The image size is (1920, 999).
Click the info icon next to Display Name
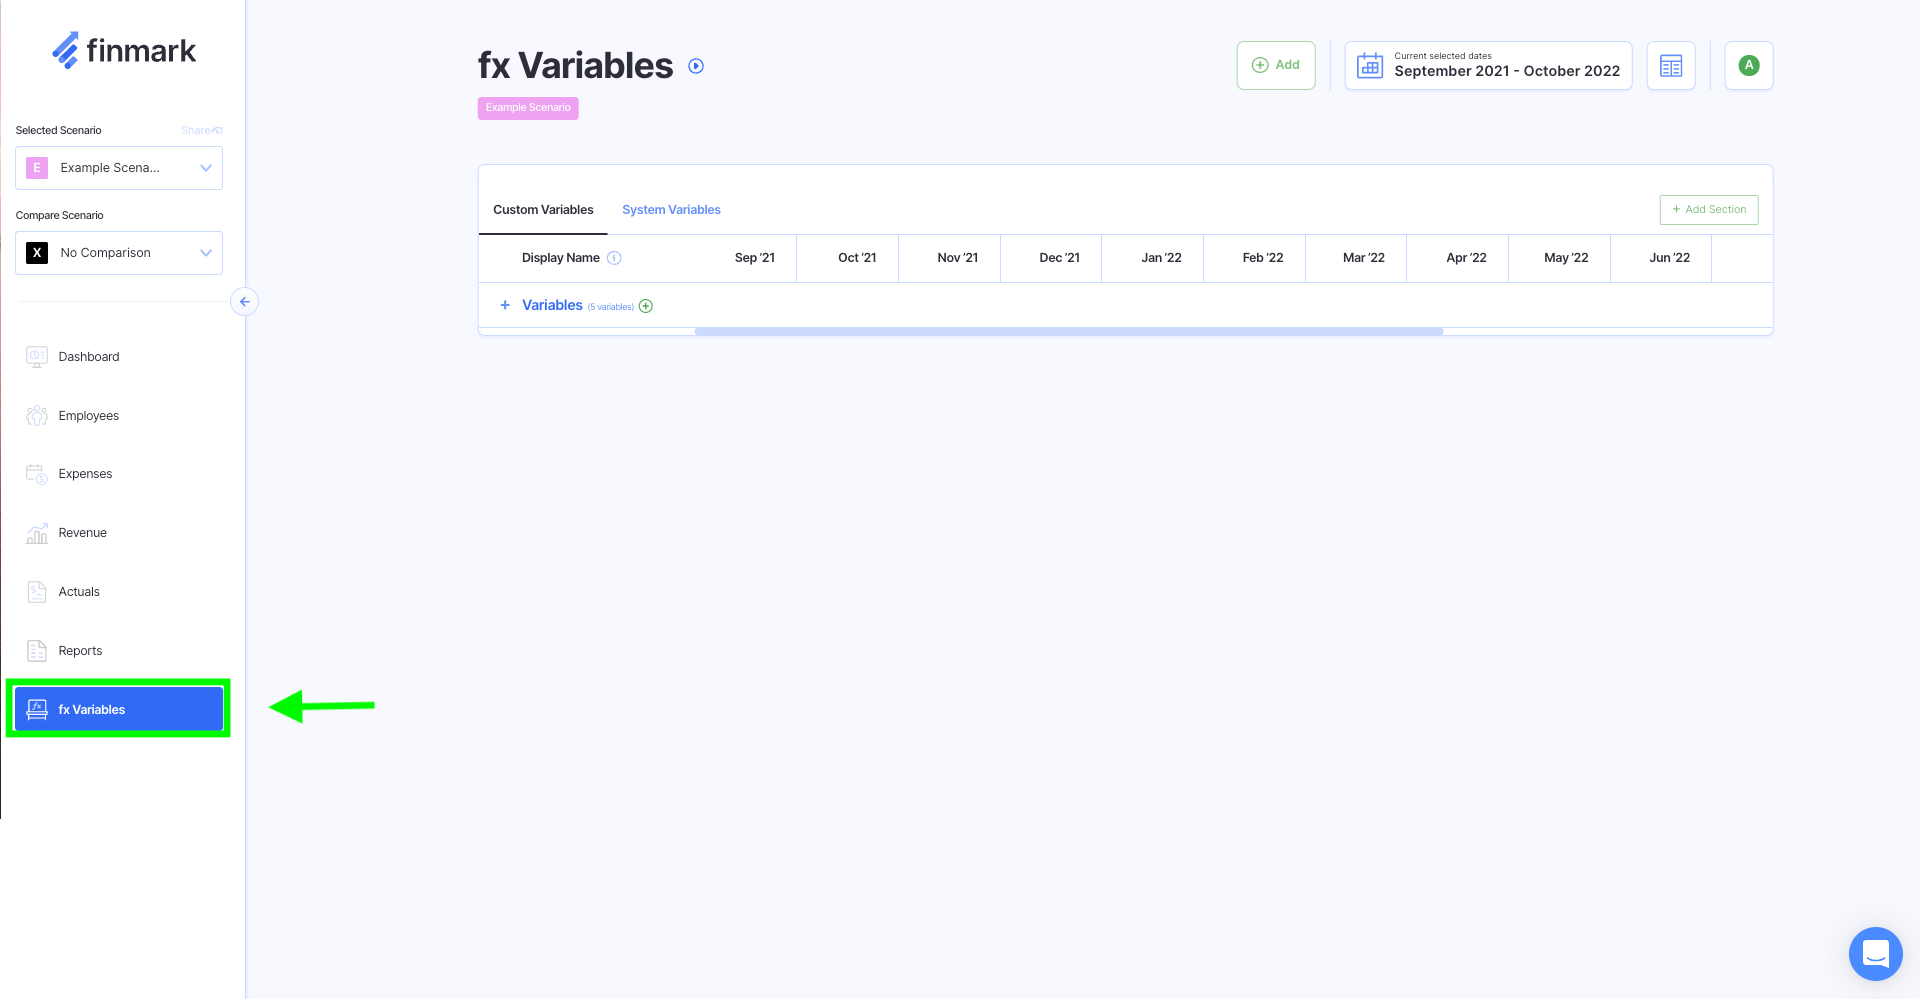(x=614, y=258)
